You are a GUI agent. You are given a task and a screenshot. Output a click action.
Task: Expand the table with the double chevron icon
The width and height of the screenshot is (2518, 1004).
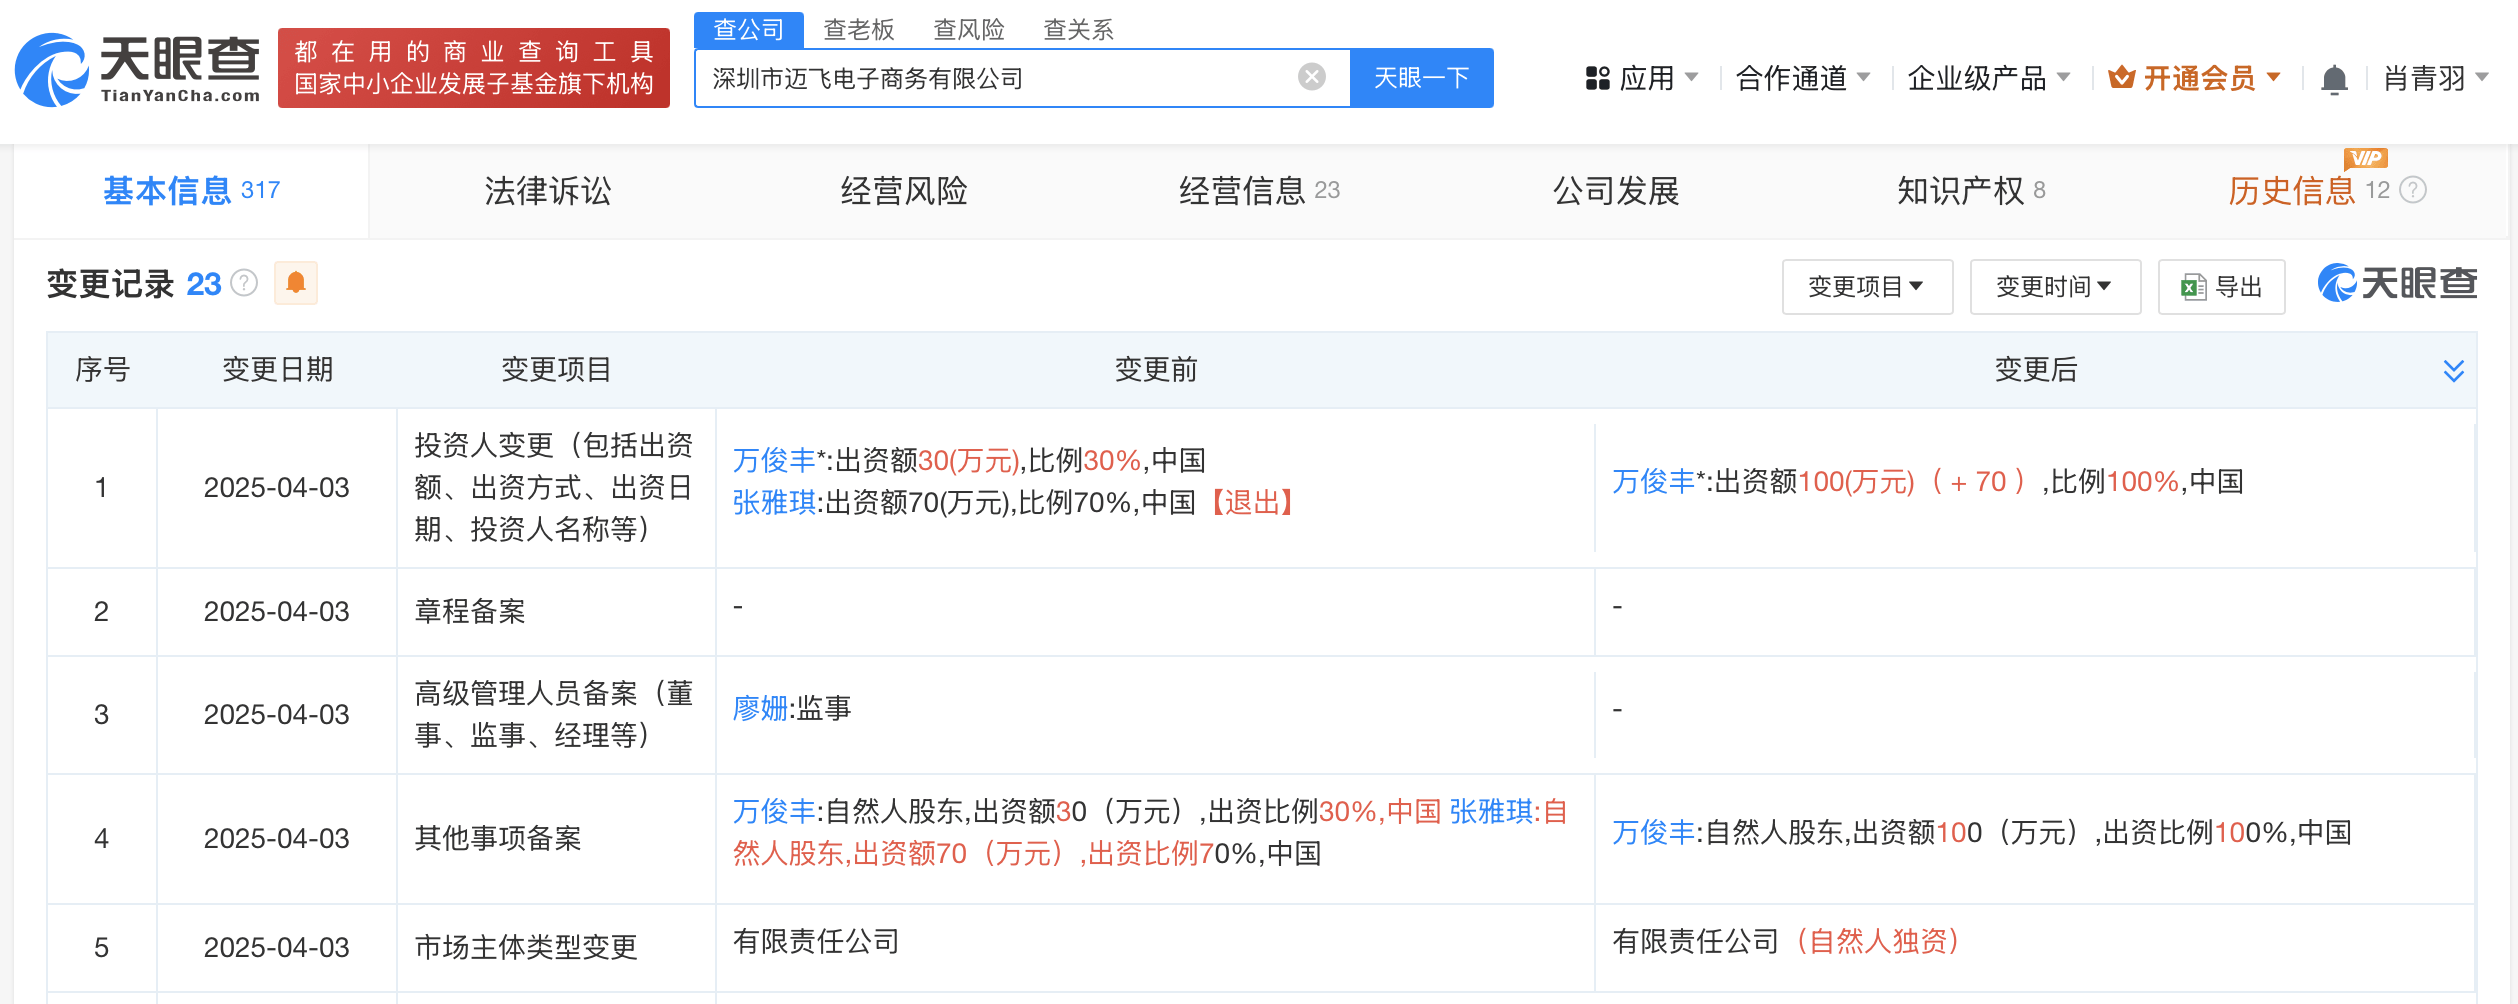[x=2453, y=370]
